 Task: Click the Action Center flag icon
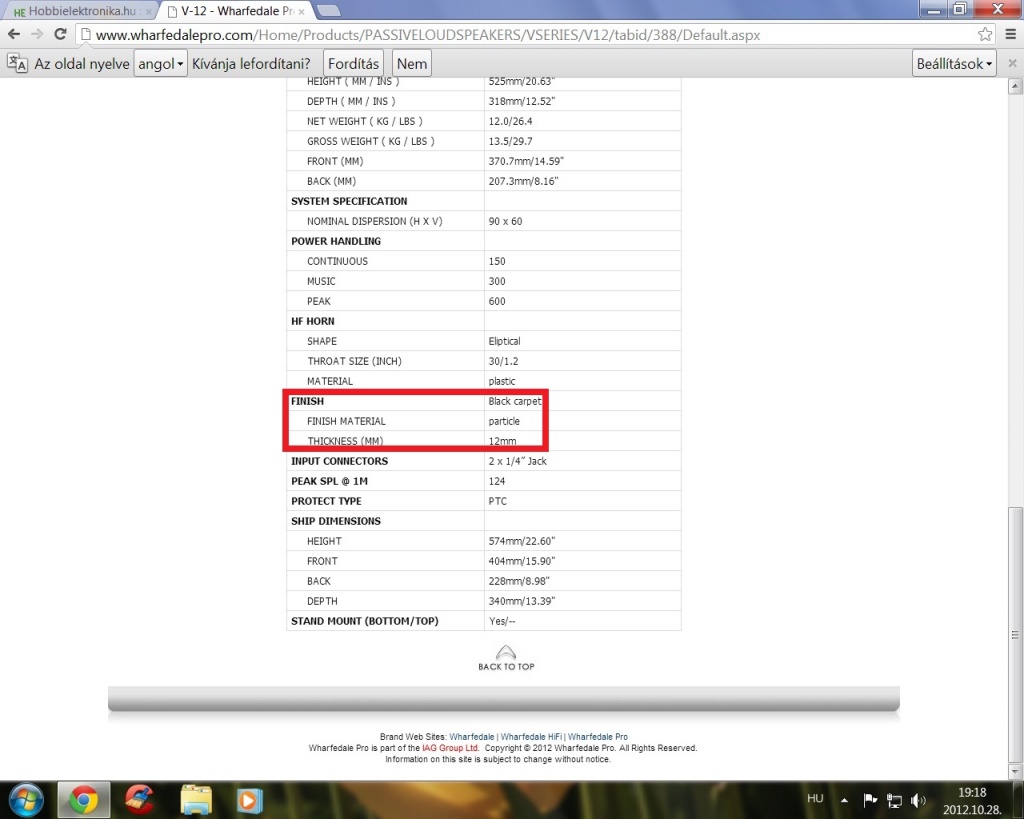[x=870, y=800]
